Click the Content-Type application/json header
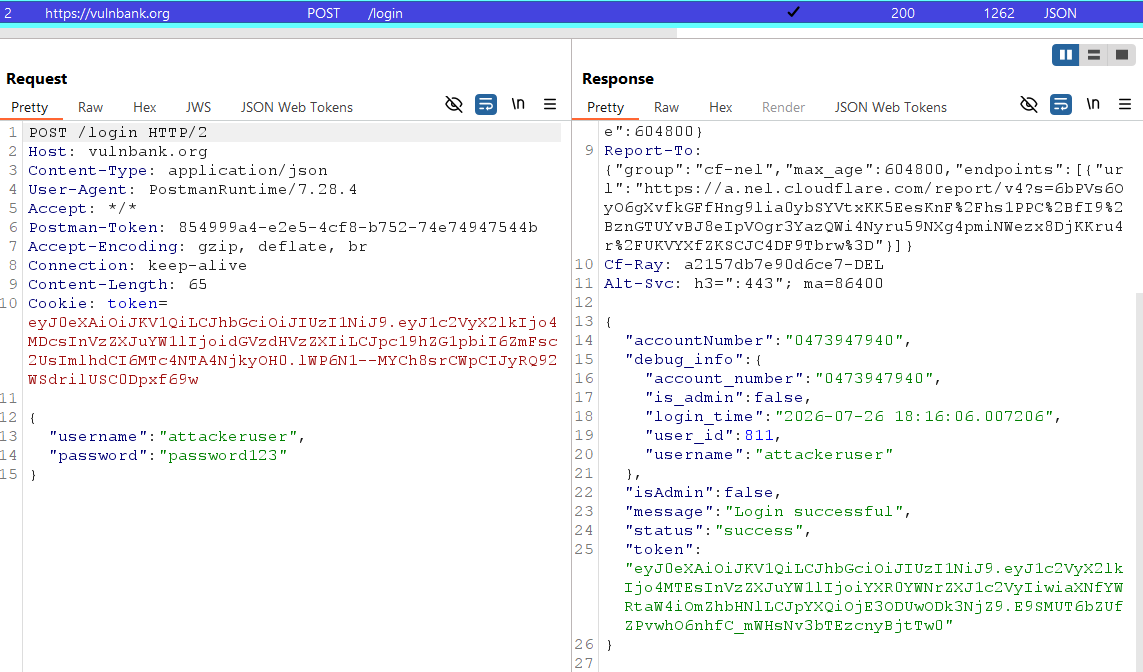The width and height of the screenshot is (1143, 672). [178, 171]
